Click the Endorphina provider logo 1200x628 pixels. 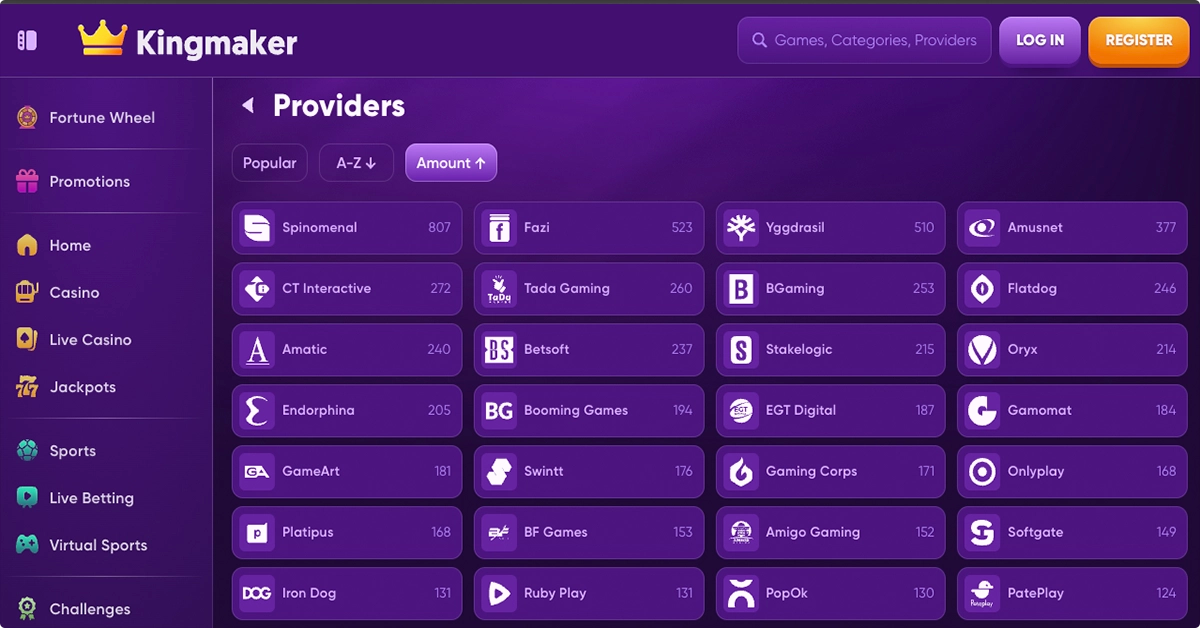tap(257, 410)
